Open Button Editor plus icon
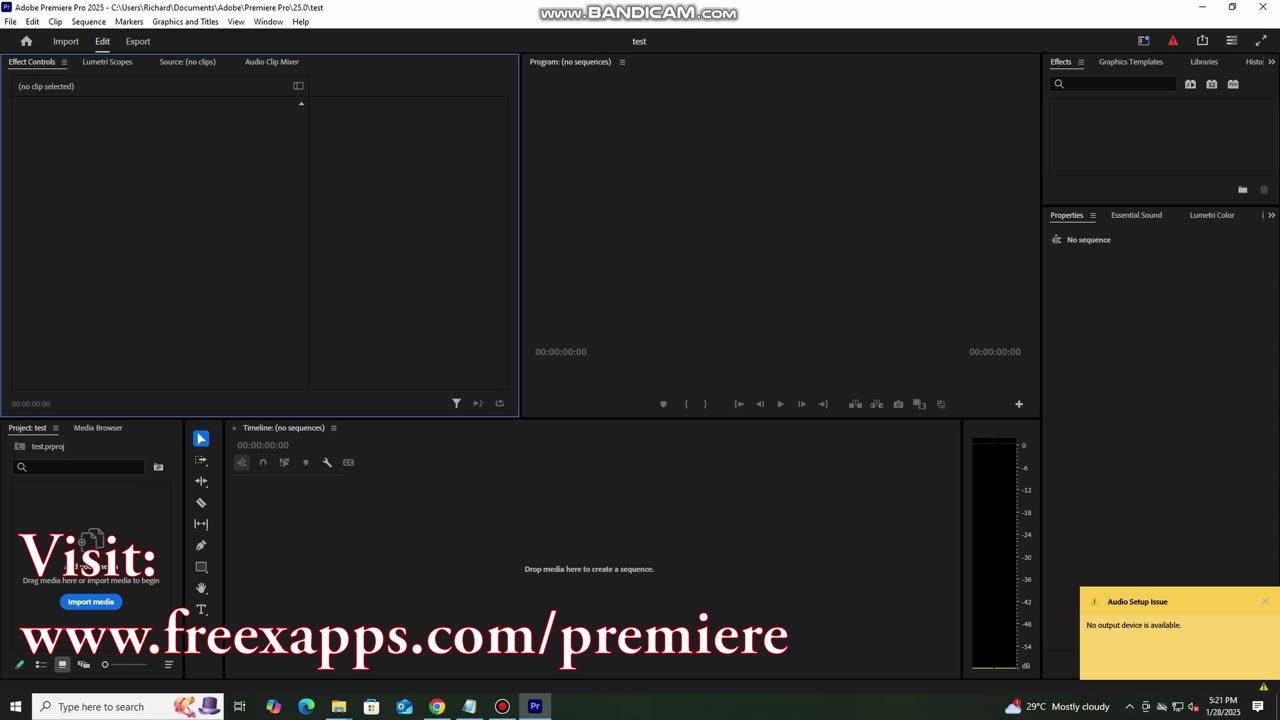1280x720 pixels. pos(1019,404)
